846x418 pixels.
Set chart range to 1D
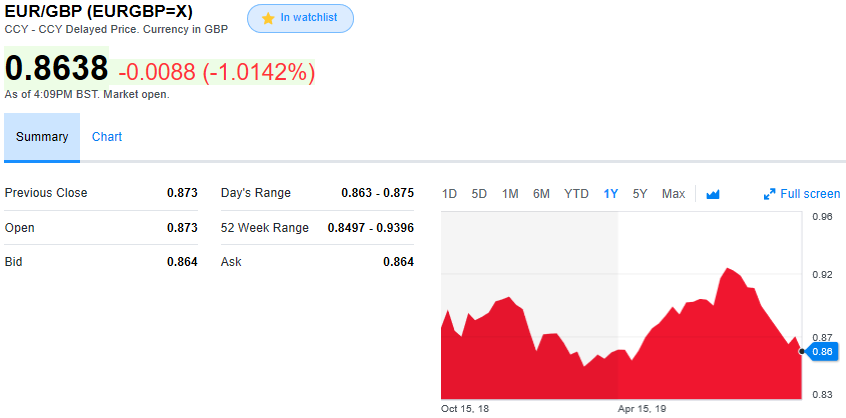449,194
